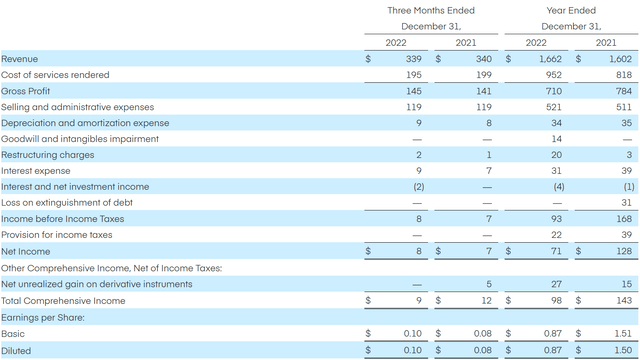Select Gross Profit value 145
640x360 pixels.
(414, 91)
